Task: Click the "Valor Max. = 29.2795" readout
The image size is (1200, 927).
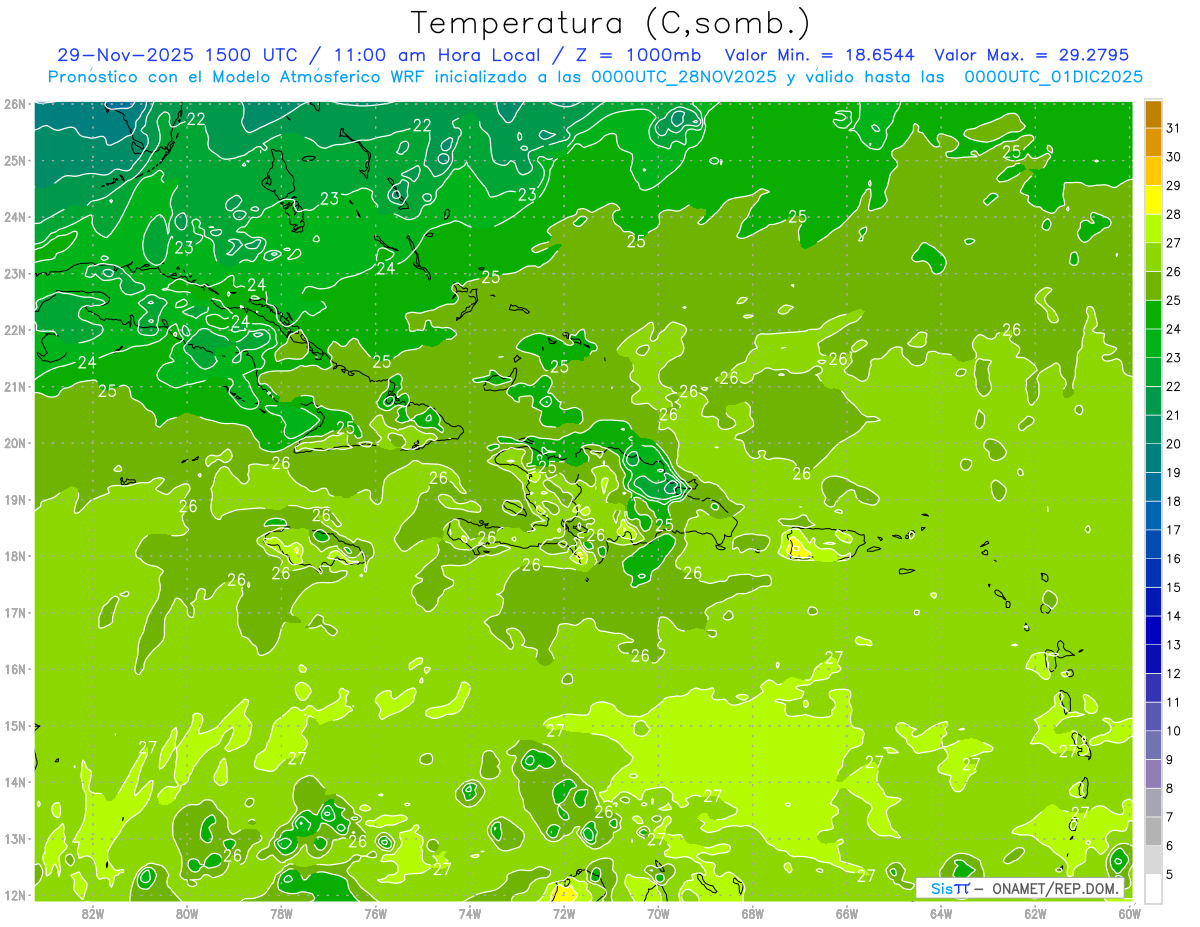Action: (x=1031, y=55)
